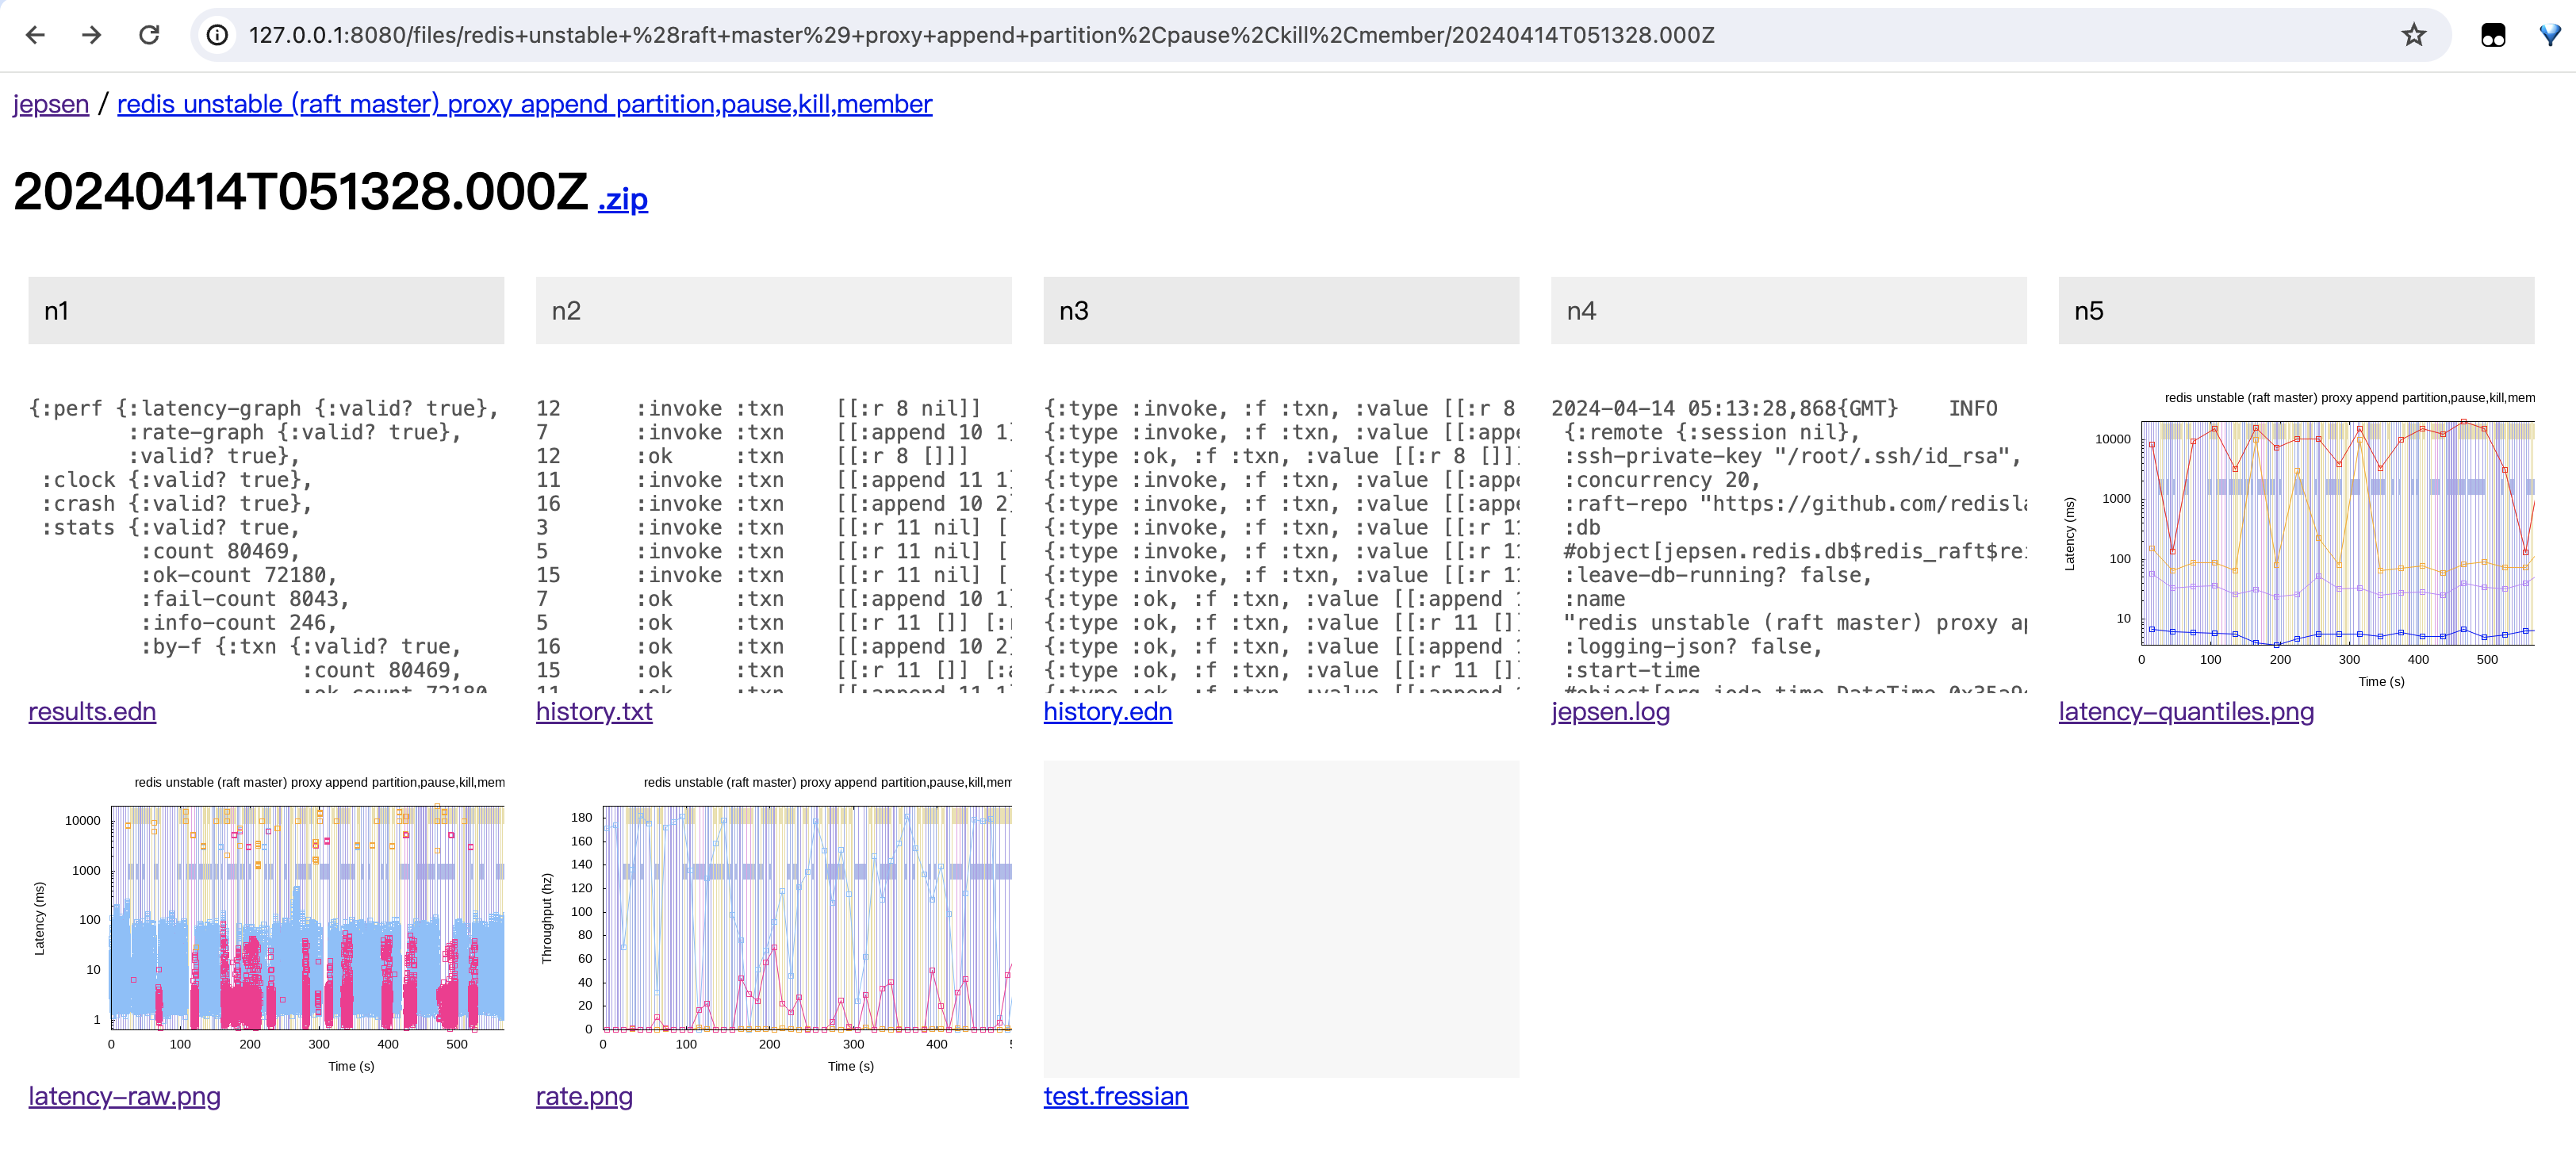Click the ':leave-db-running? false,' log line
Image resolution: width=2576 pixels, height=1150 pixels.
coord(1718,575)
